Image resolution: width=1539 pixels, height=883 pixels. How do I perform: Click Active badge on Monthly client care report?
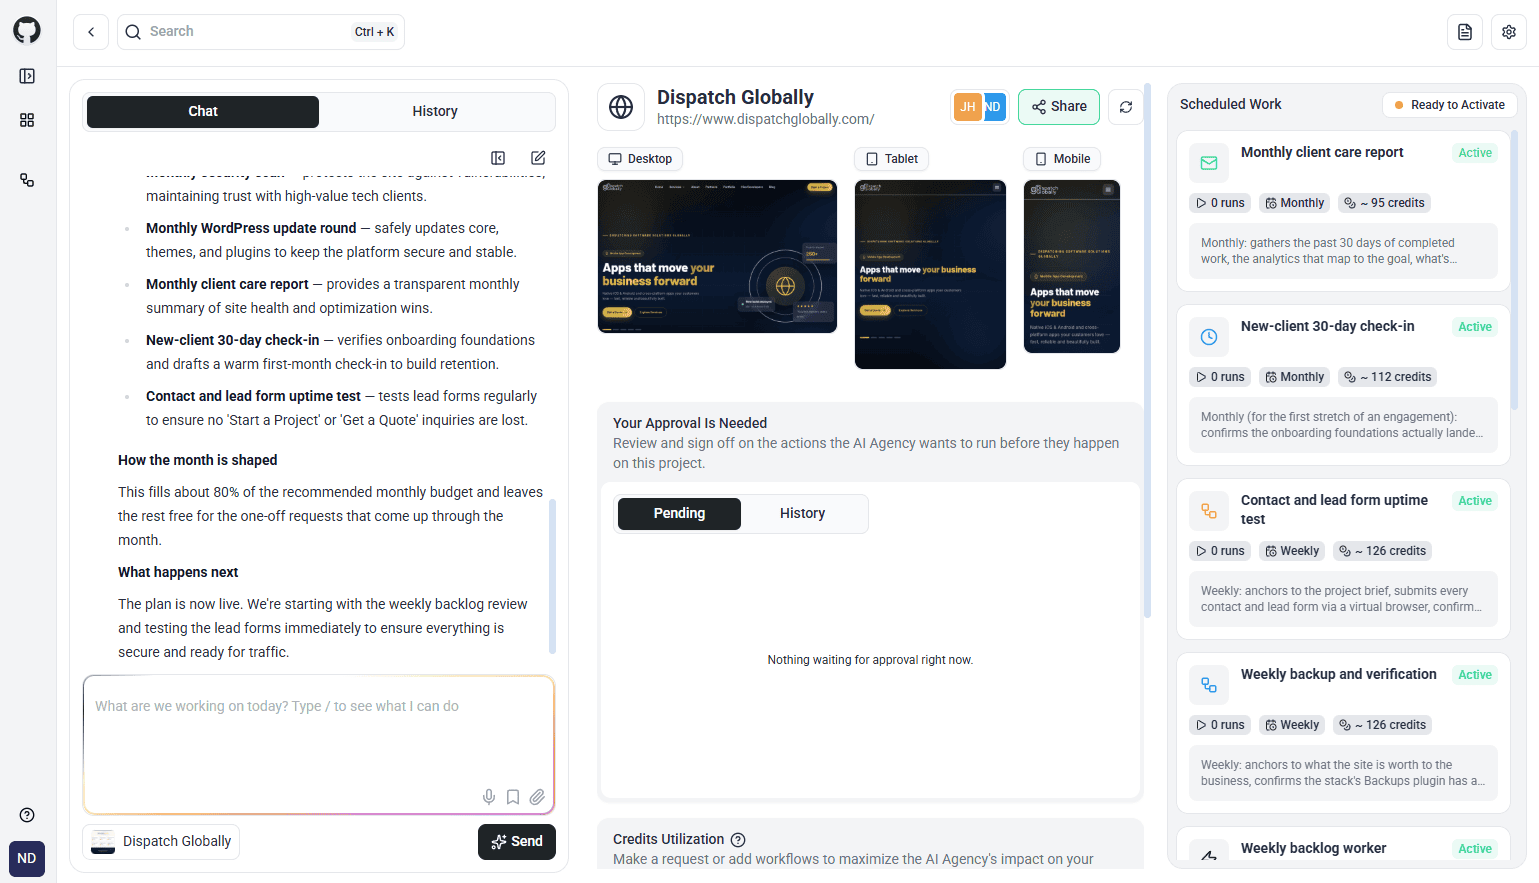1475,153
